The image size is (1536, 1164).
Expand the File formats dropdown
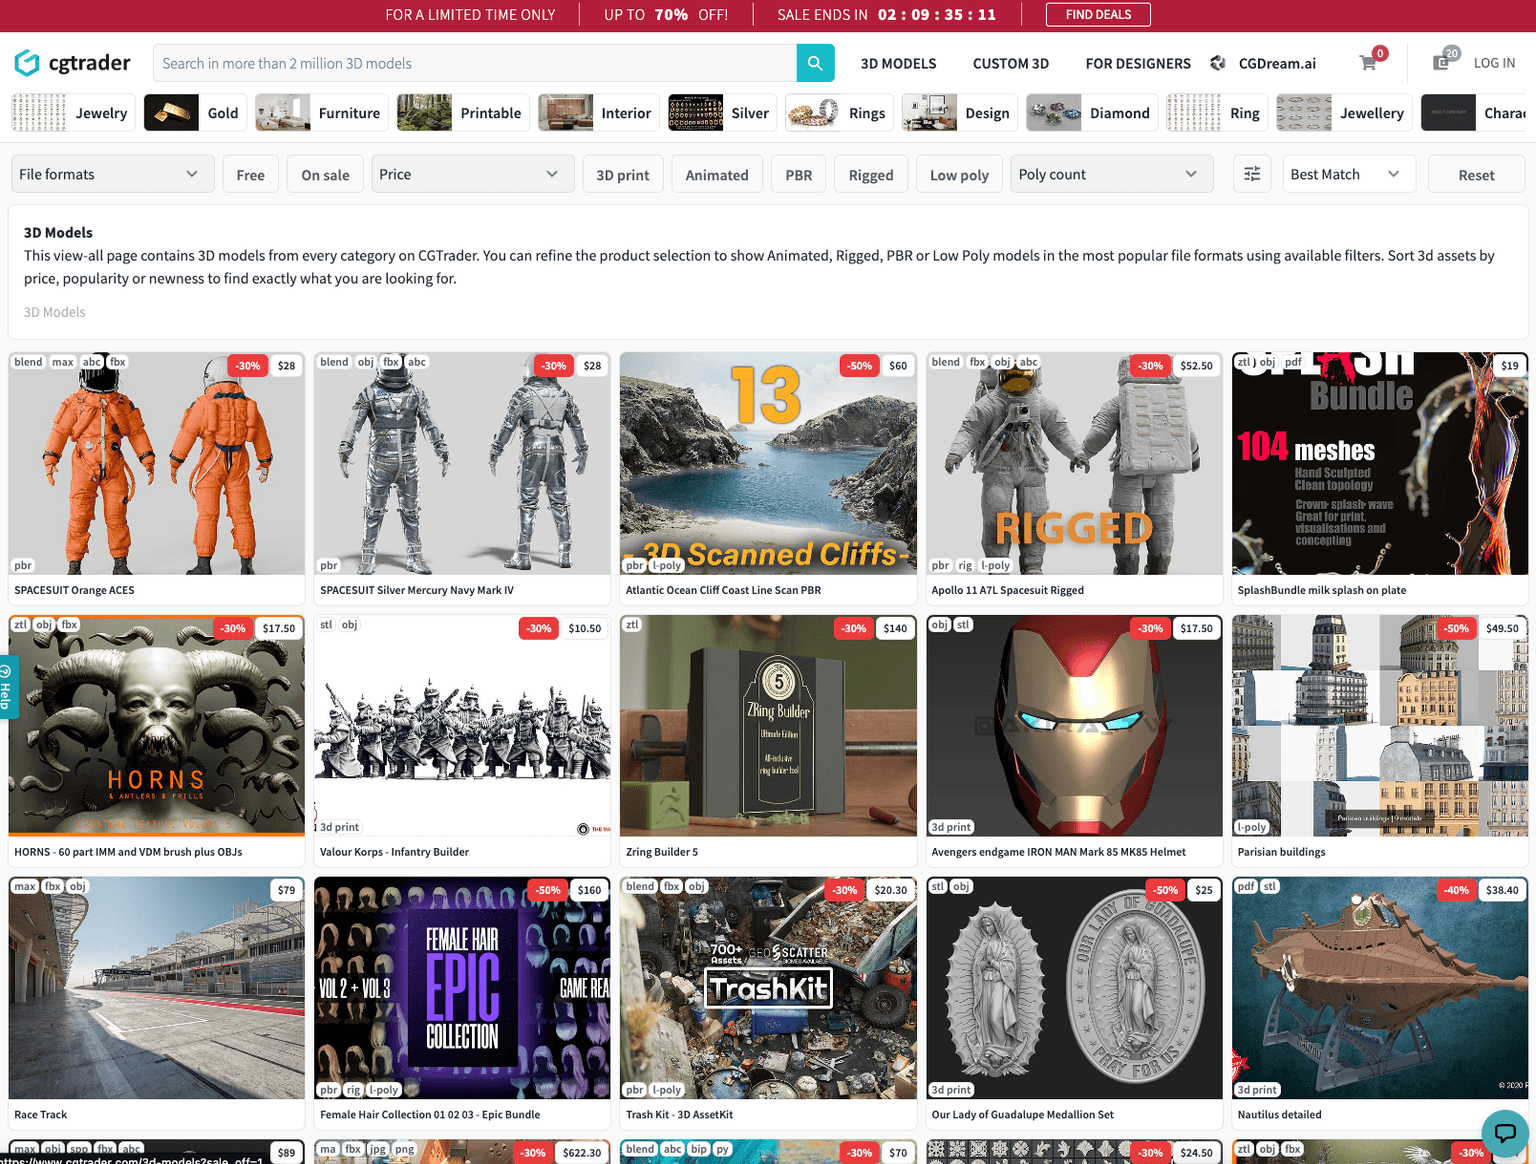(110, 174)
